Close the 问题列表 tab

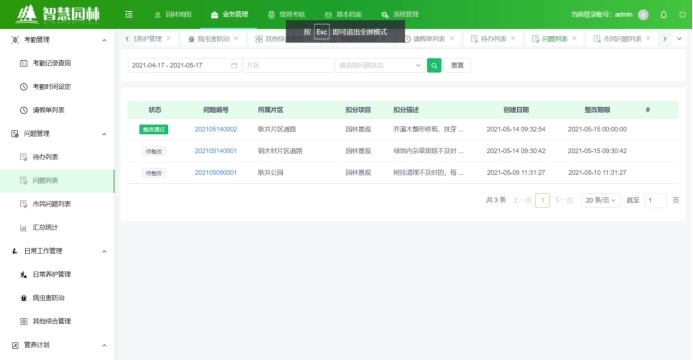click(574, 38)
